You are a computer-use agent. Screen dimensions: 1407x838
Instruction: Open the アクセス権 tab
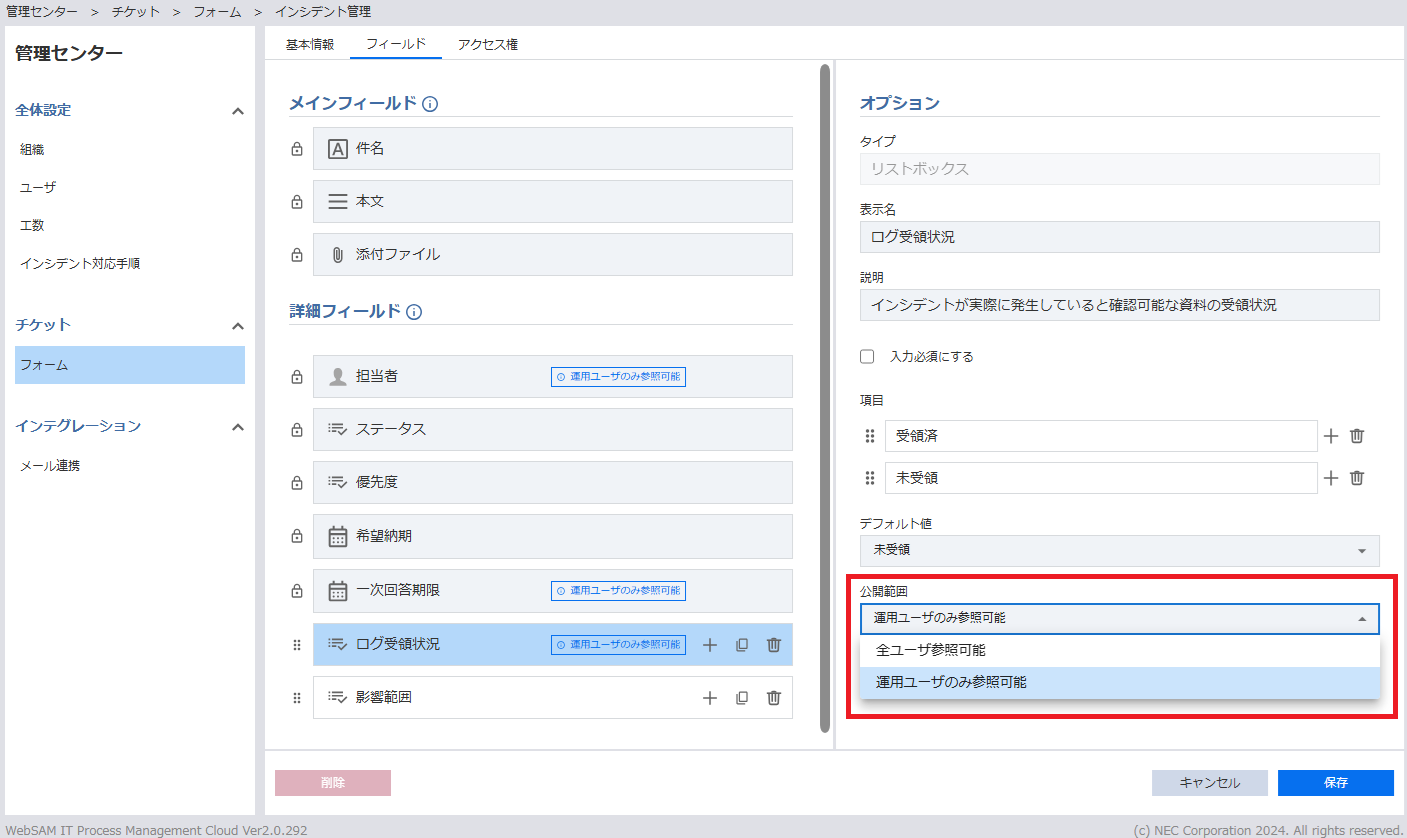(487, 45)
